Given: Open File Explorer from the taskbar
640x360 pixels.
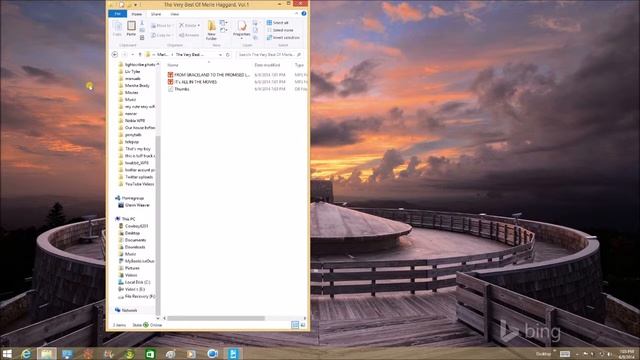Looking at the screenshot, I should [x=47, y=354].
